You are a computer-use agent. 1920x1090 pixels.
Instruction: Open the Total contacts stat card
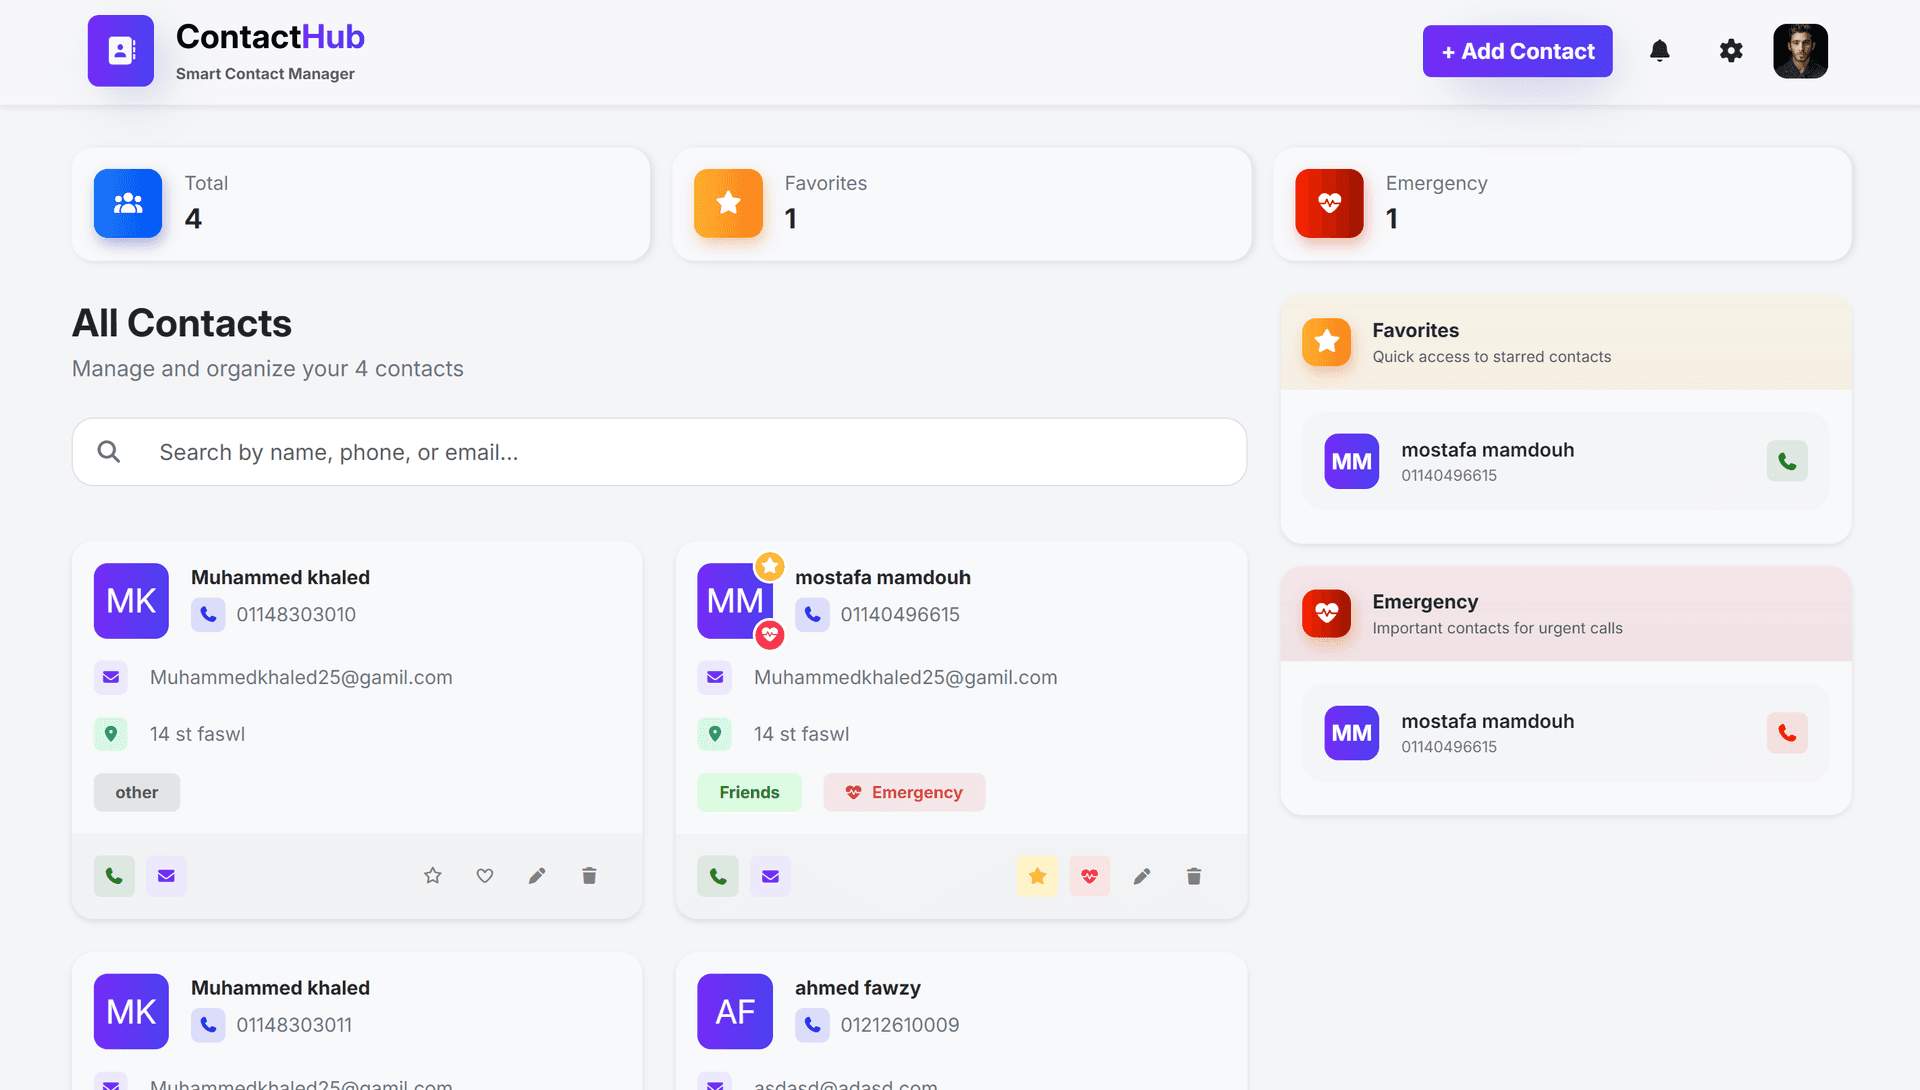(361, 204)
